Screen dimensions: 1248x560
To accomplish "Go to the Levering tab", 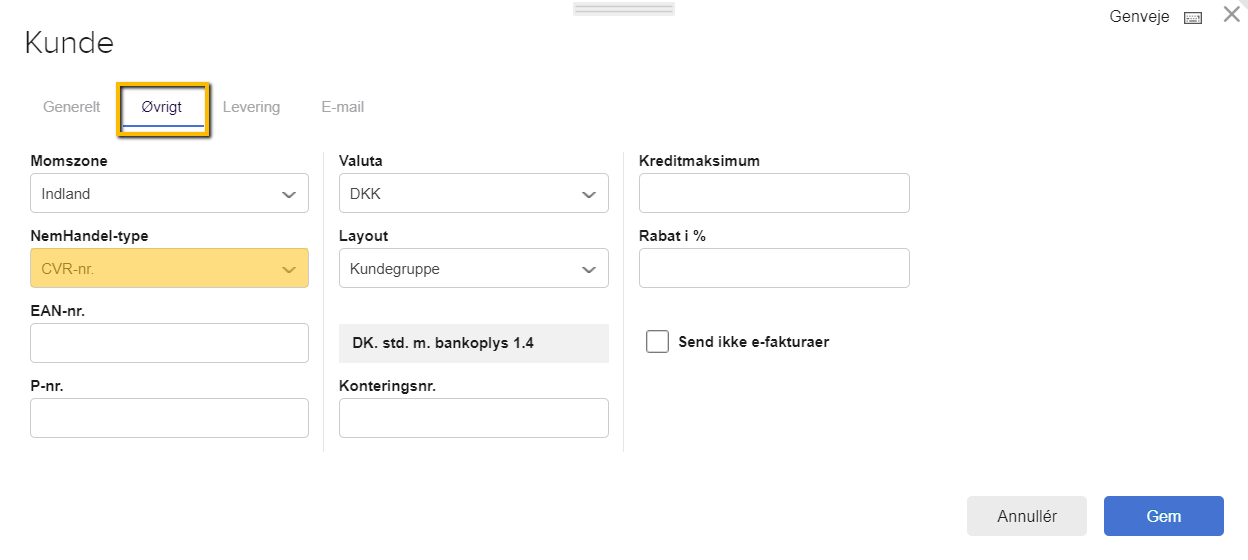I will (251, 107).
